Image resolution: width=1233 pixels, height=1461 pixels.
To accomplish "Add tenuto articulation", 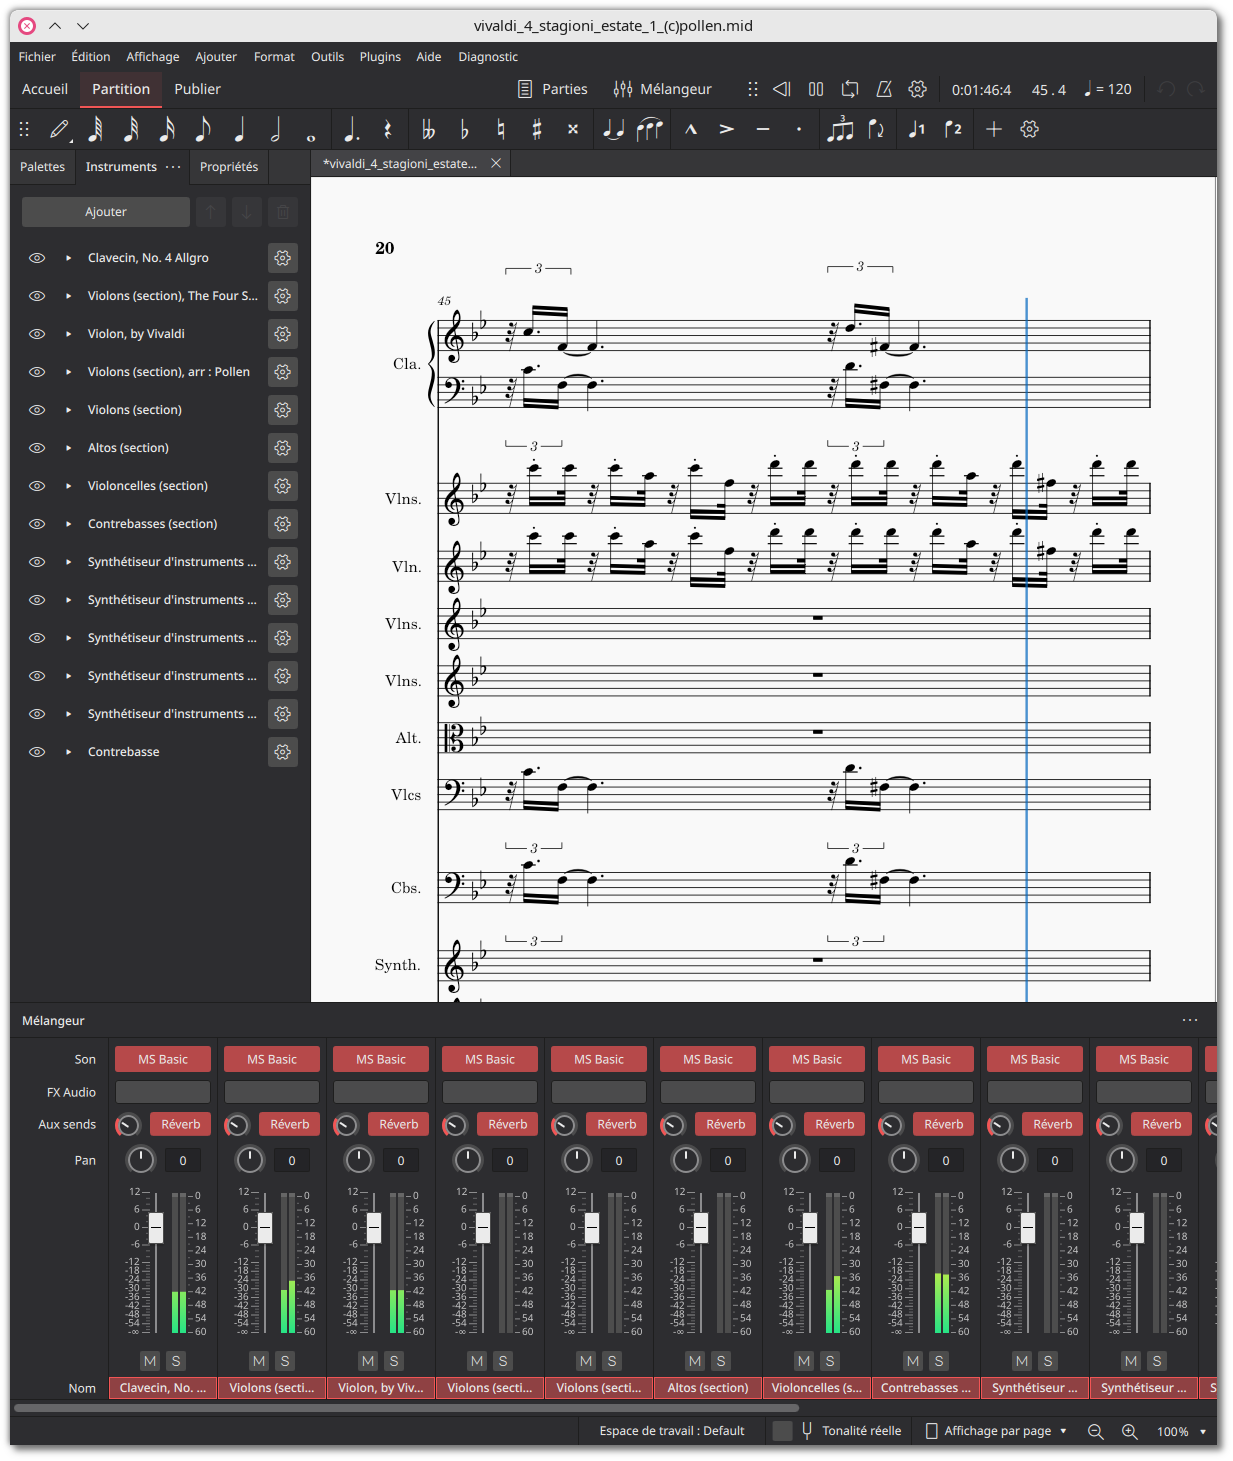I will 763,129.
